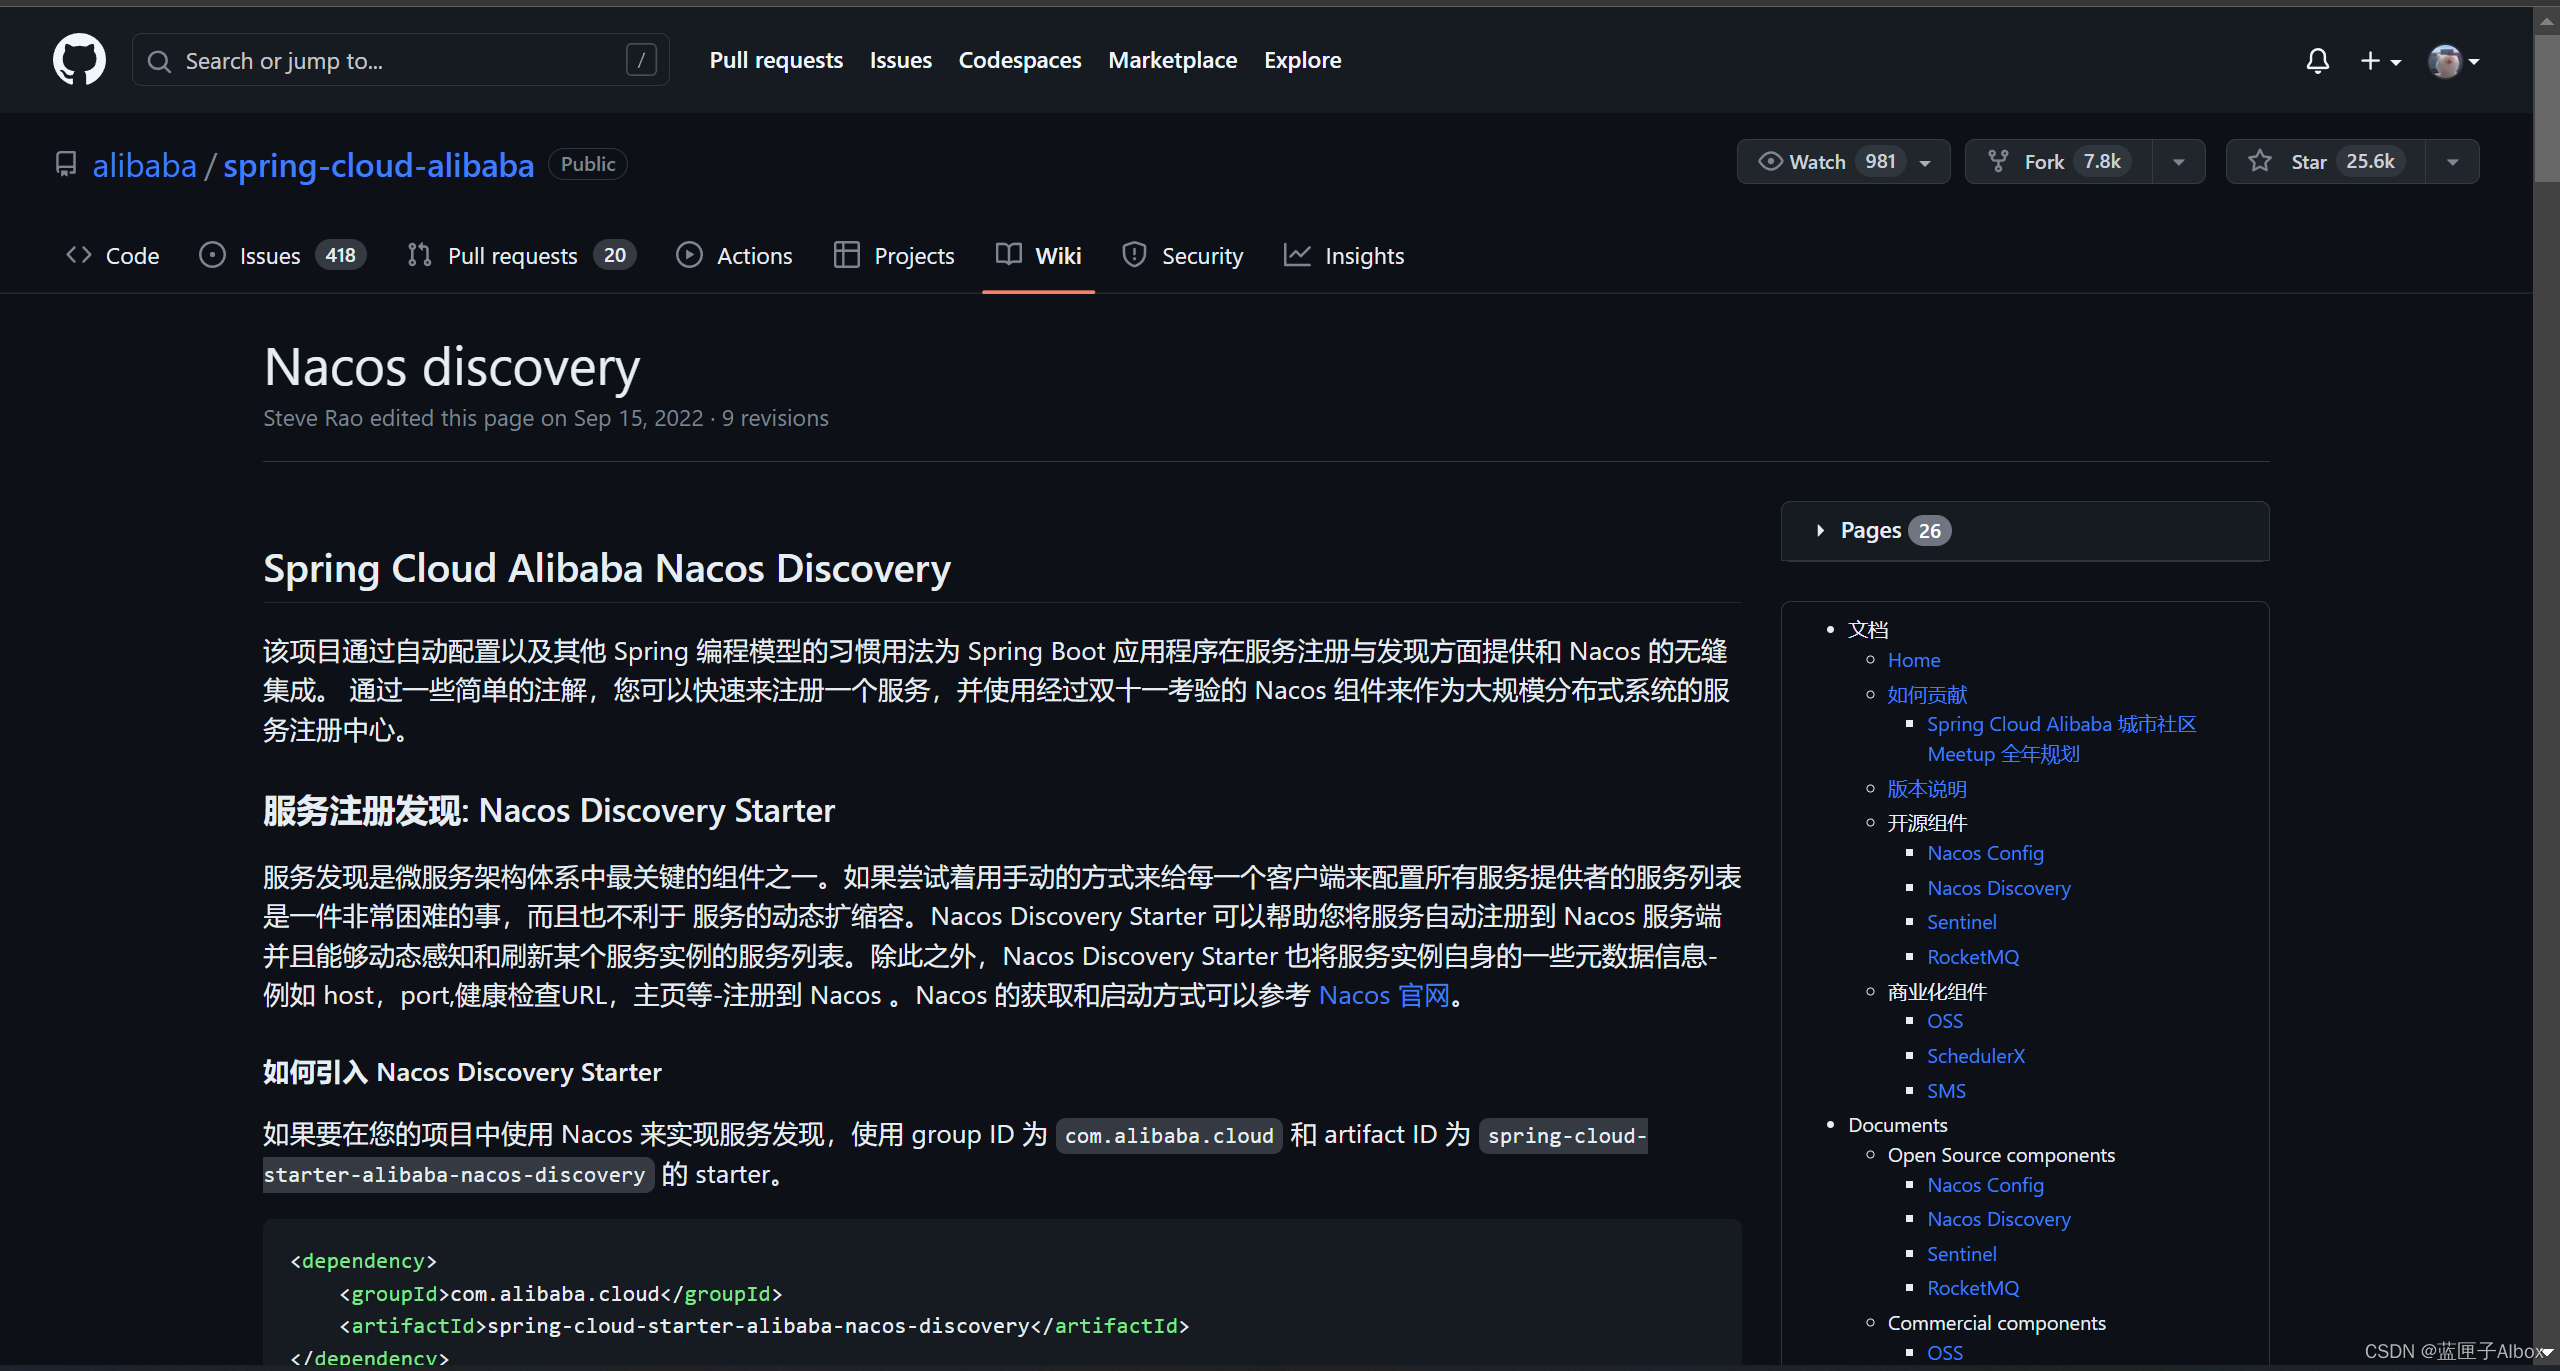2560x1371 pixels.
Task: Open alibaba organization link
Action: click(x=144, y=165)
